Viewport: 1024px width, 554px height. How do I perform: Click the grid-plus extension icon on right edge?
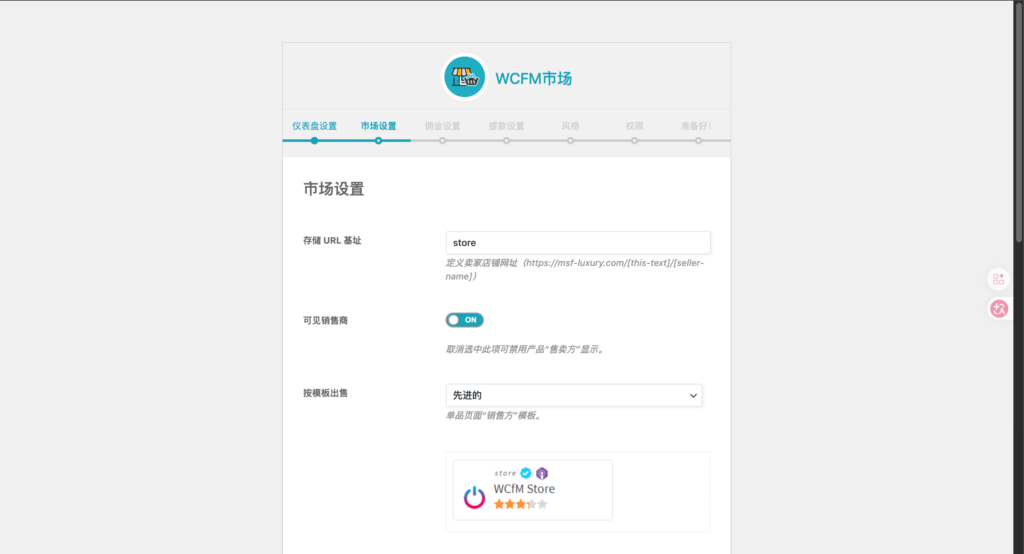[x=999, y=280]
